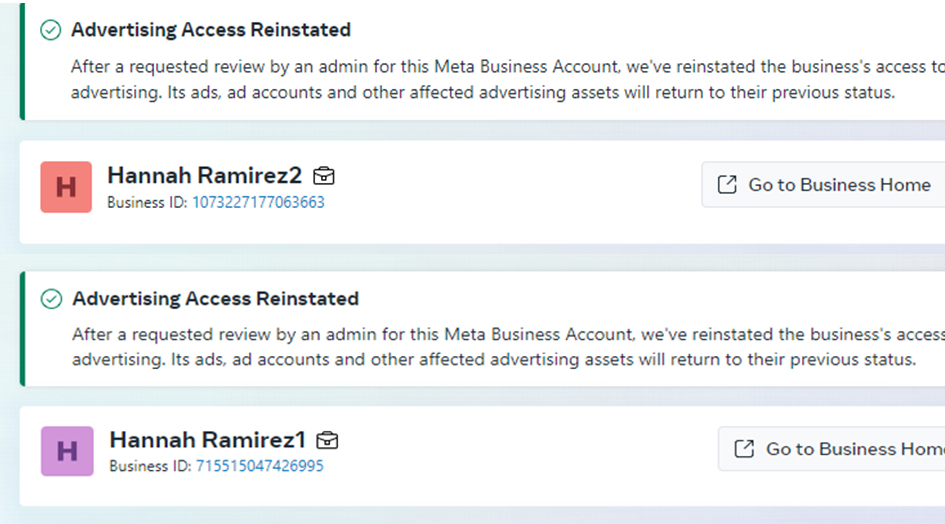Click the first Advertising Access Reinstated heading
Viewport: 945px width, 524px height.
pyautogui.click(x=211, y=30)
